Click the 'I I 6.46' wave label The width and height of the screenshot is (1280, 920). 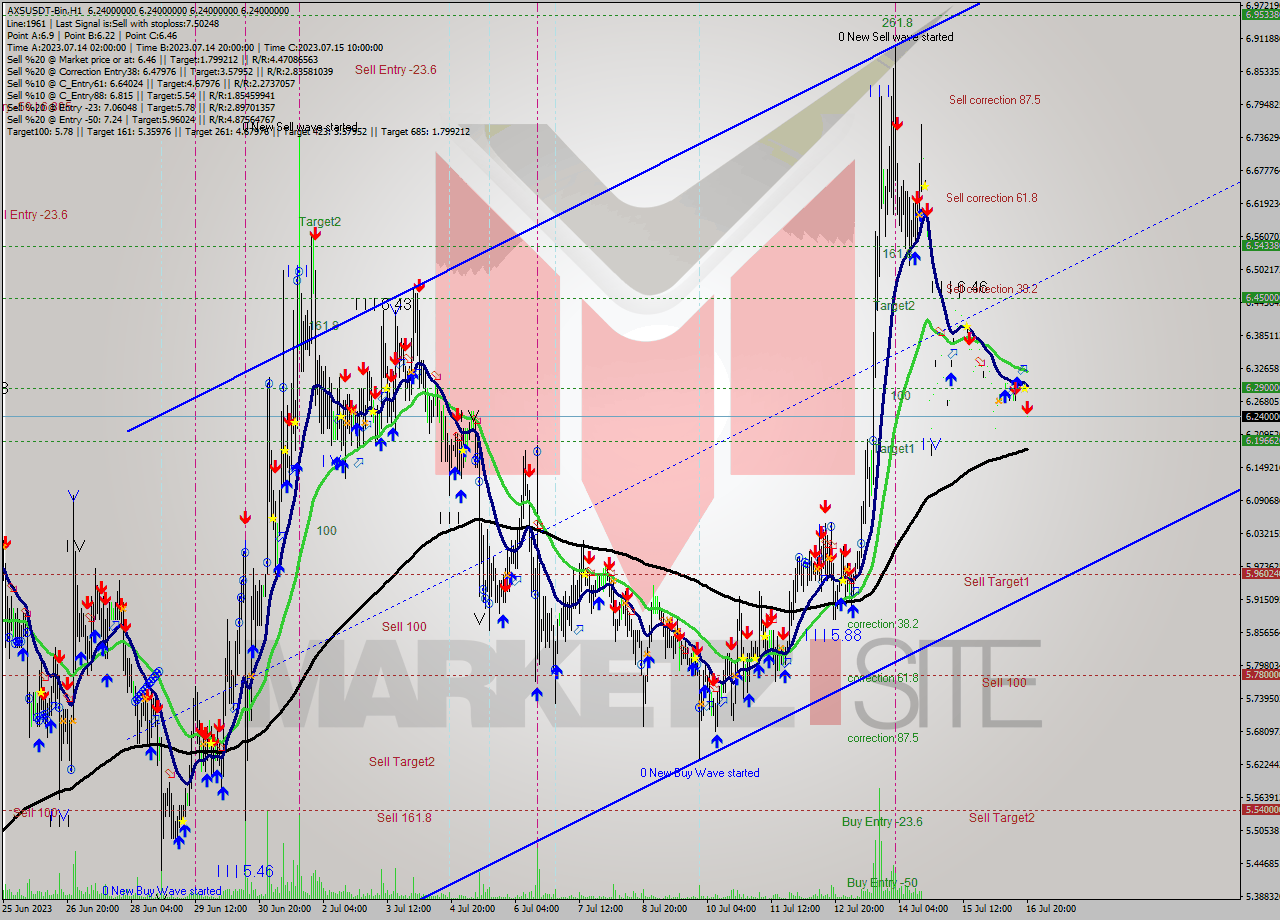[960, 287]
